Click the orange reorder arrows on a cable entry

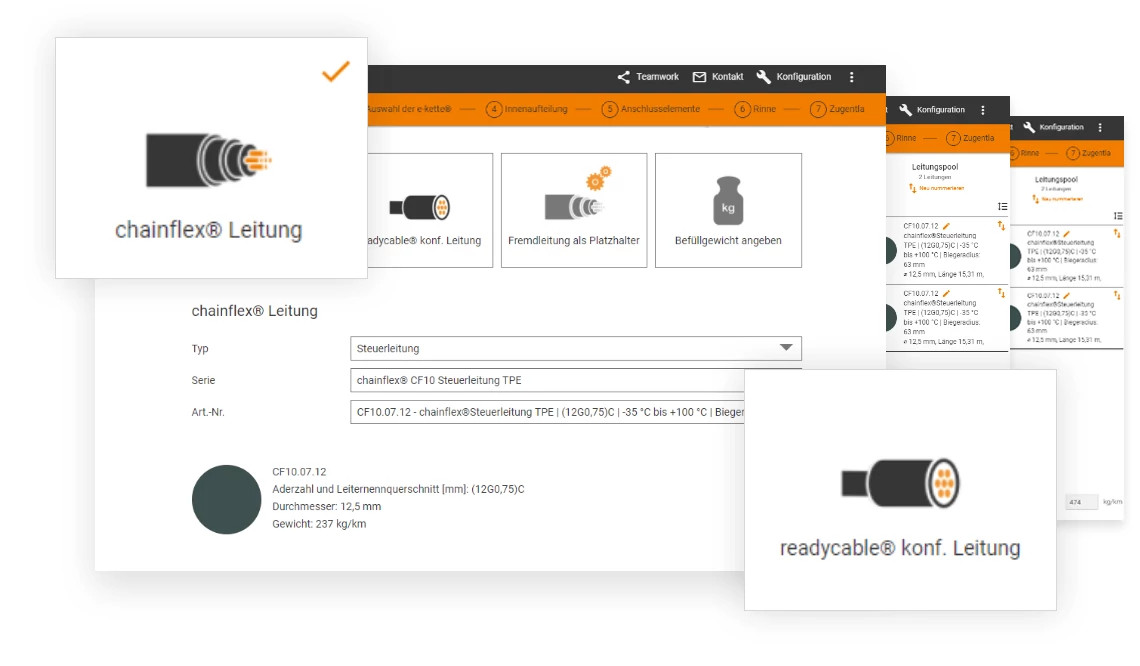(x=1001, y=226)
